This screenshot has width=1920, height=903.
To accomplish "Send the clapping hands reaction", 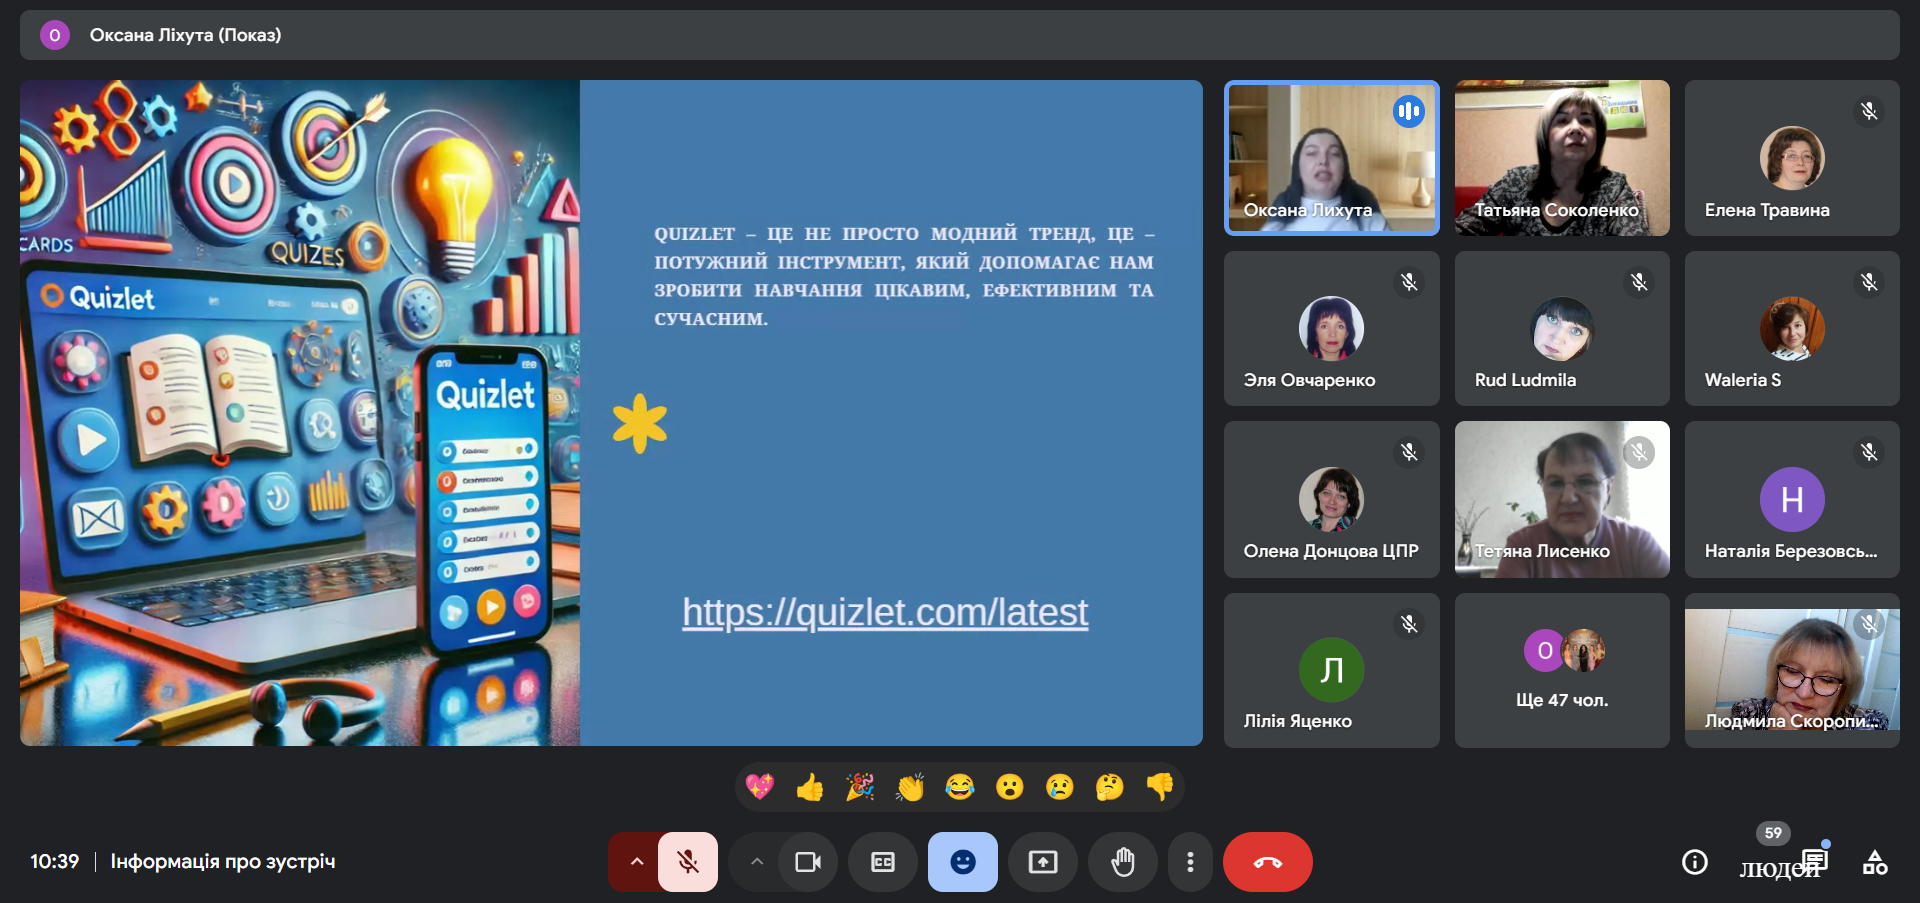I will (910, 787).
